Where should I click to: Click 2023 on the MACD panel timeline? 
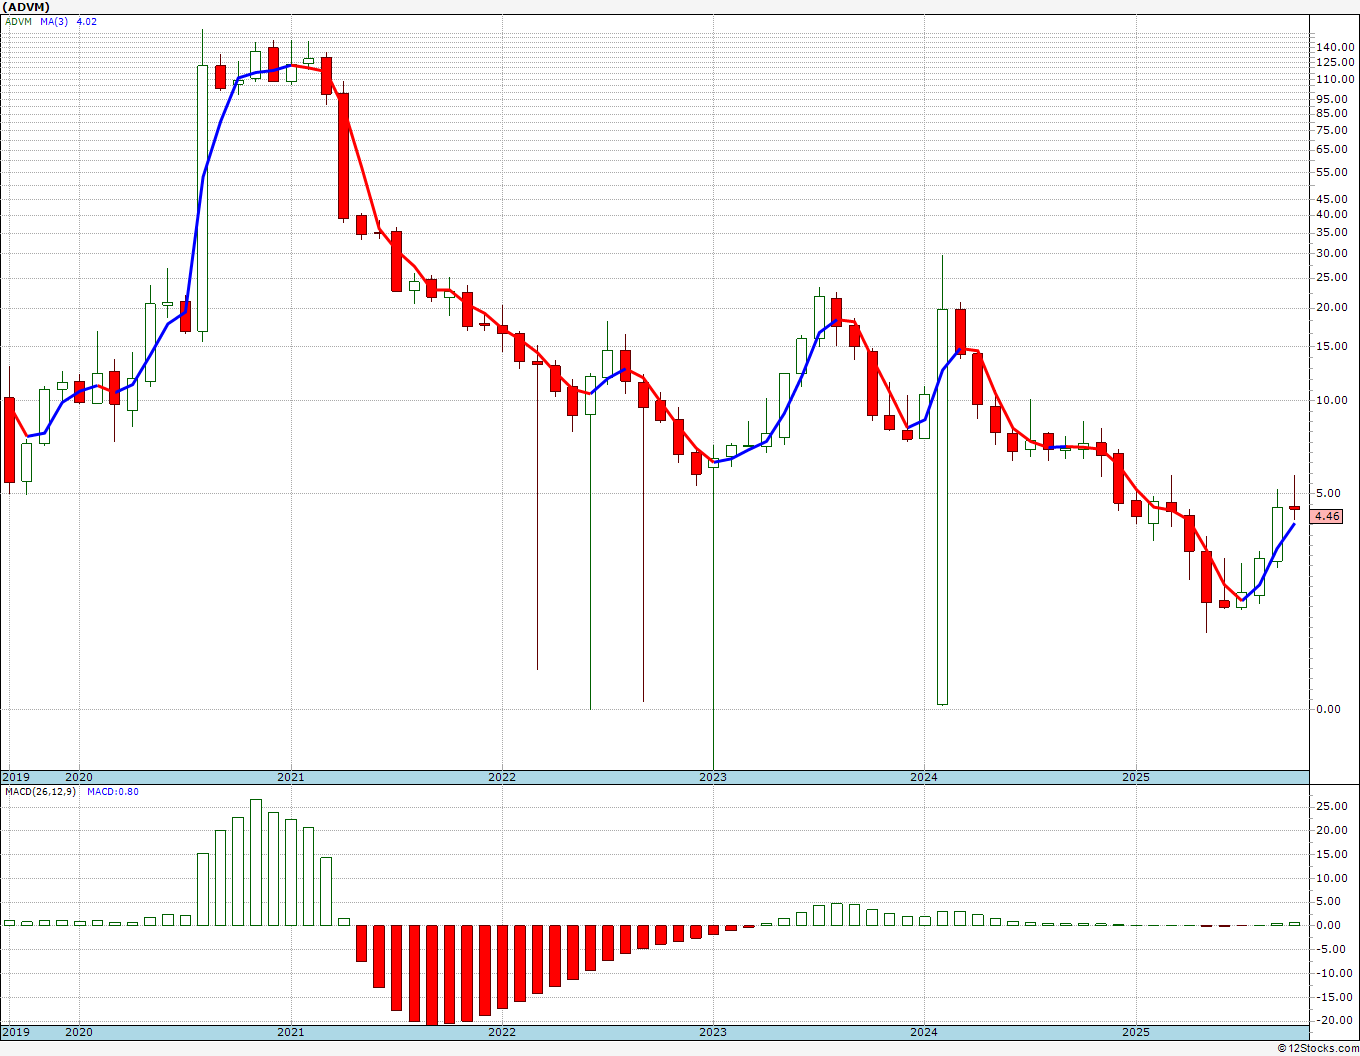coord(712,1032)
